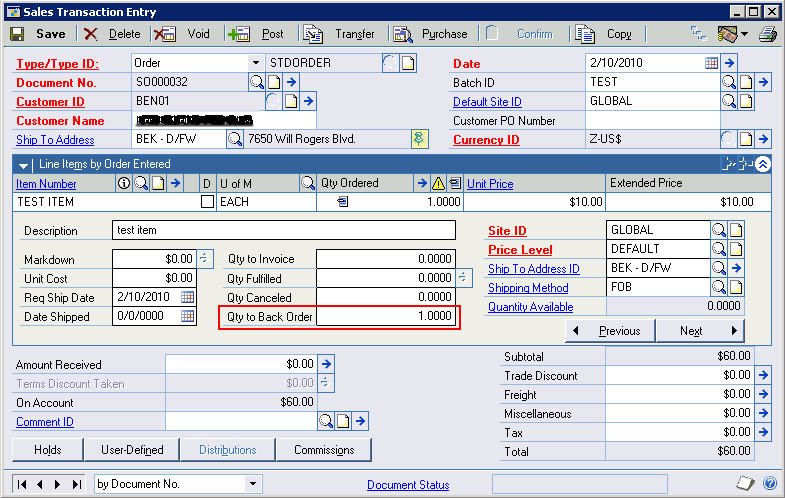Open the note icon beside Document No.
Screen dimensions: 785x498
(x=274, y=82)
